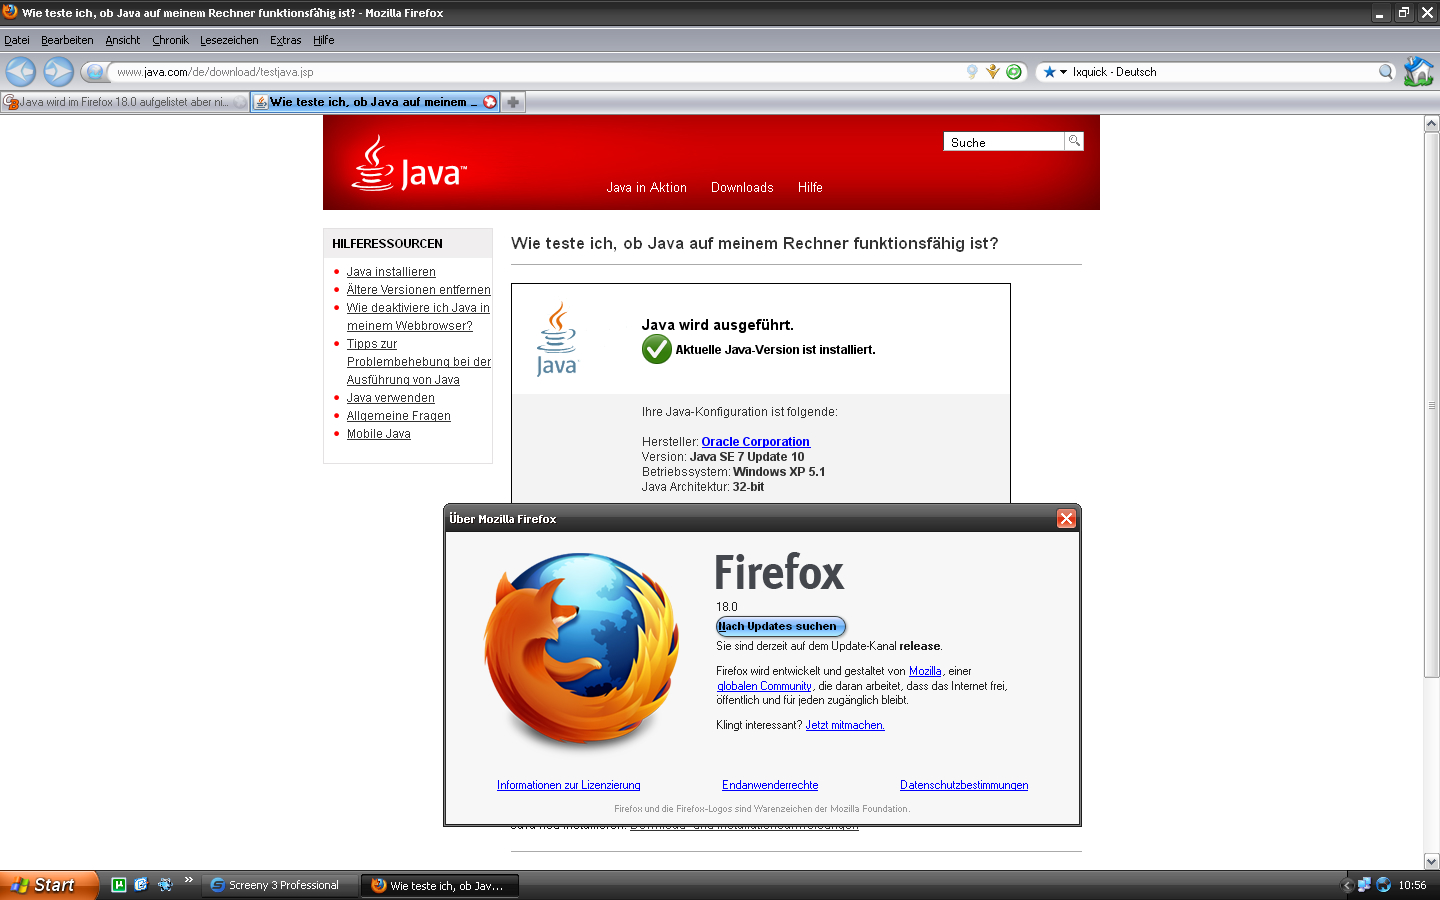1440x900 pixels.
Task: Close the active Java test tab
Action: (x=490, y=102)
